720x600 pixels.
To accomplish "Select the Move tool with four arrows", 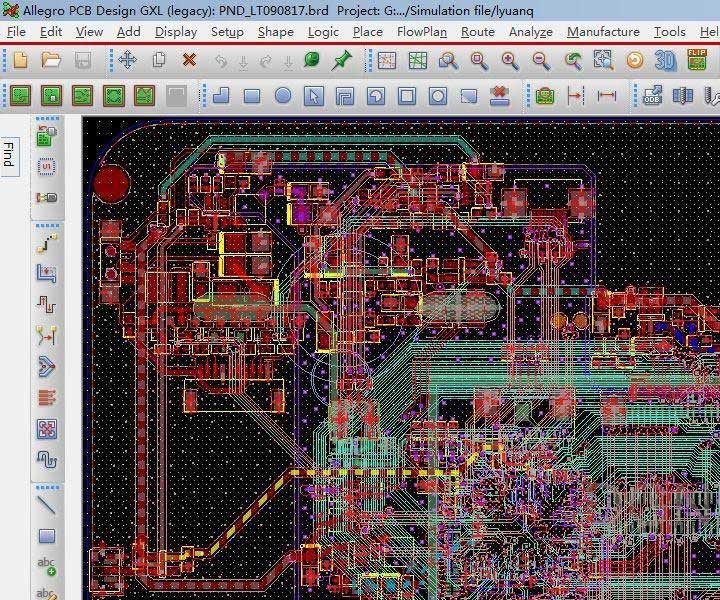I will click(128, 61).
